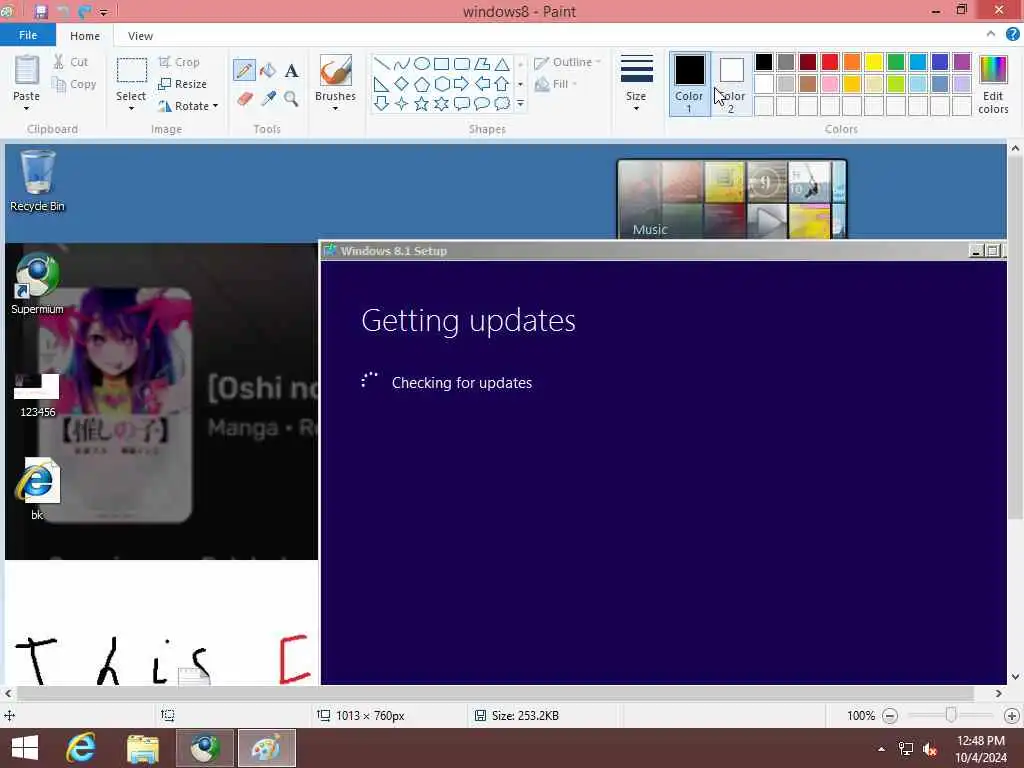The image size is (1024, 768).
Task: Open Customize Quick Access Toolbar arrow
Action: tap(103, 12)
